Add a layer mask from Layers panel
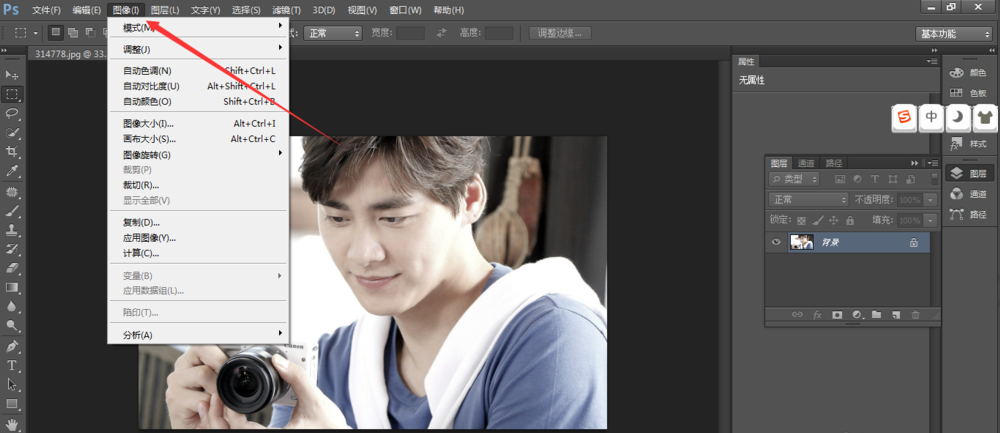1000x433 pixels. click(837, 315)
